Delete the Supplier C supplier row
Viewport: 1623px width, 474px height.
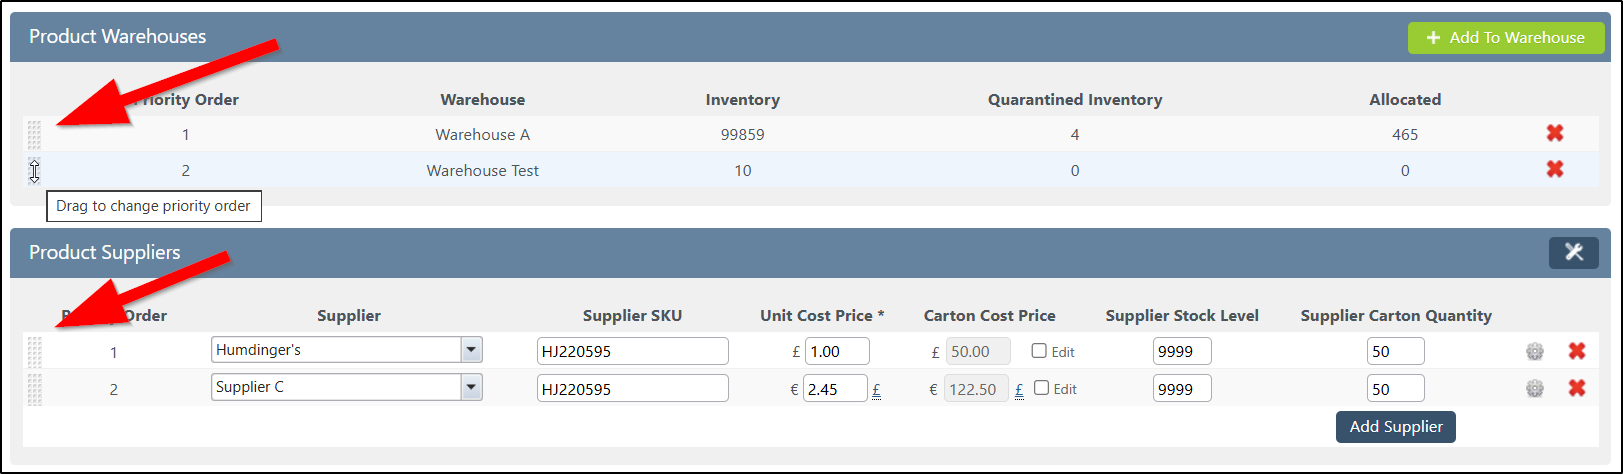[1577, 388]
